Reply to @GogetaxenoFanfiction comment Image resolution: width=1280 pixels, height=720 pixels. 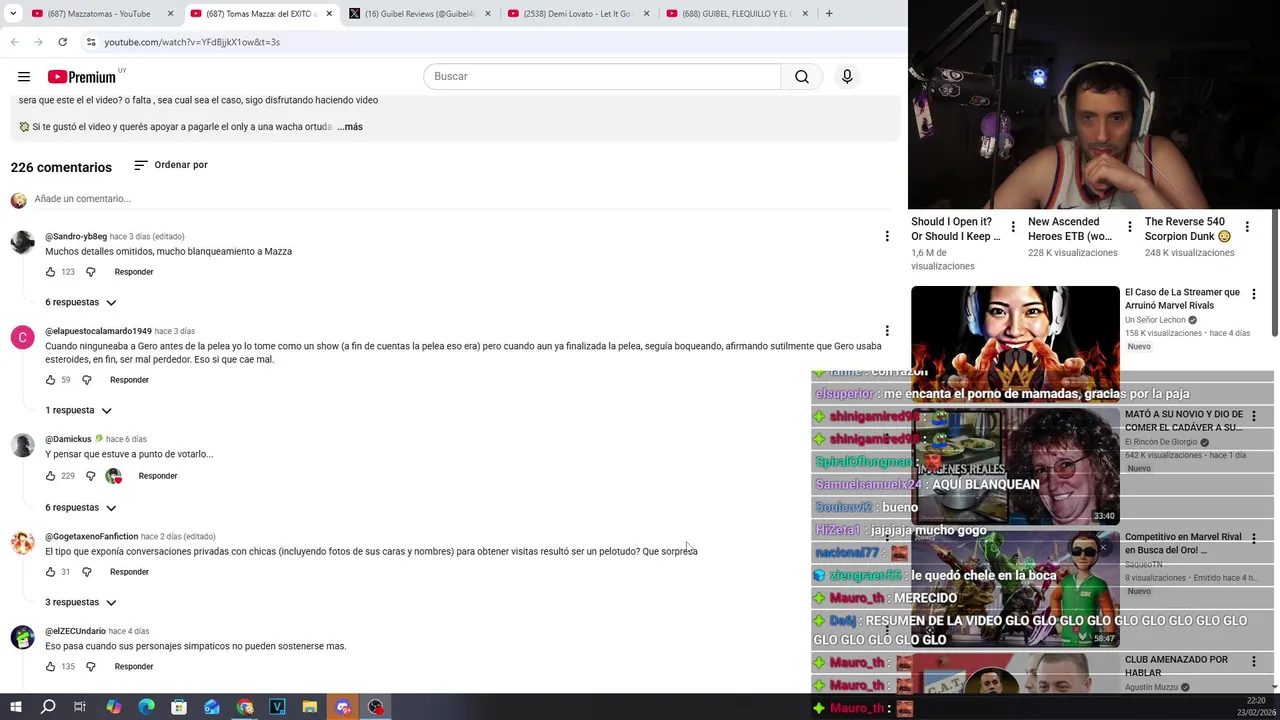point(129,572)
